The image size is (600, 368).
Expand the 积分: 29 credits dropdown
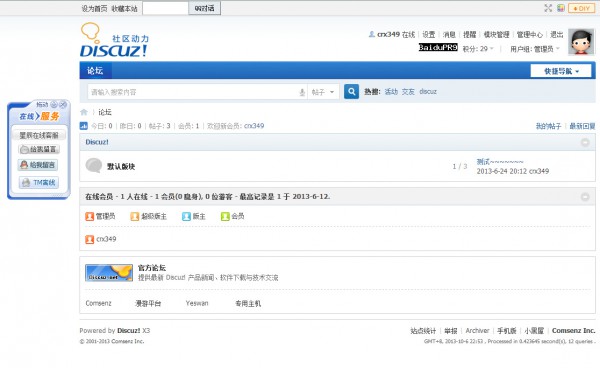478,49
